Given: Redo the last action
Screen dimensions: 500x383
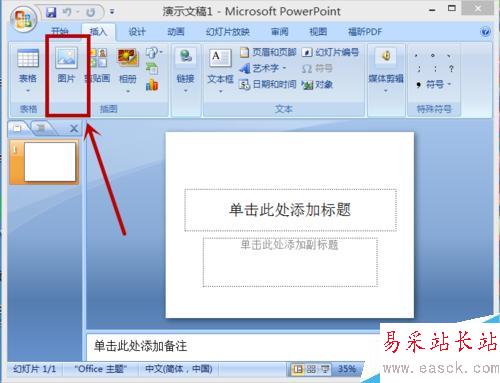Looking at the screenshot, I should point(90,12).
